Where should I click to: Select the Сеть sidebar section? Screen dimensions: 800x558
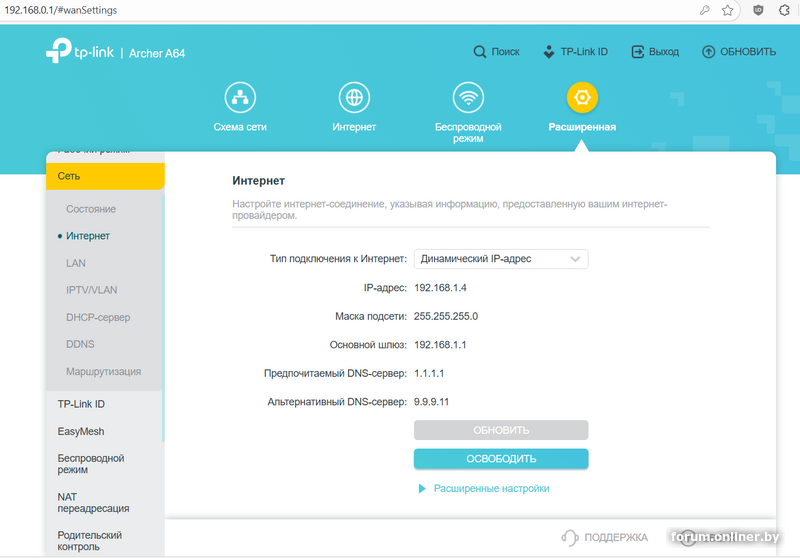click(105, 176)
